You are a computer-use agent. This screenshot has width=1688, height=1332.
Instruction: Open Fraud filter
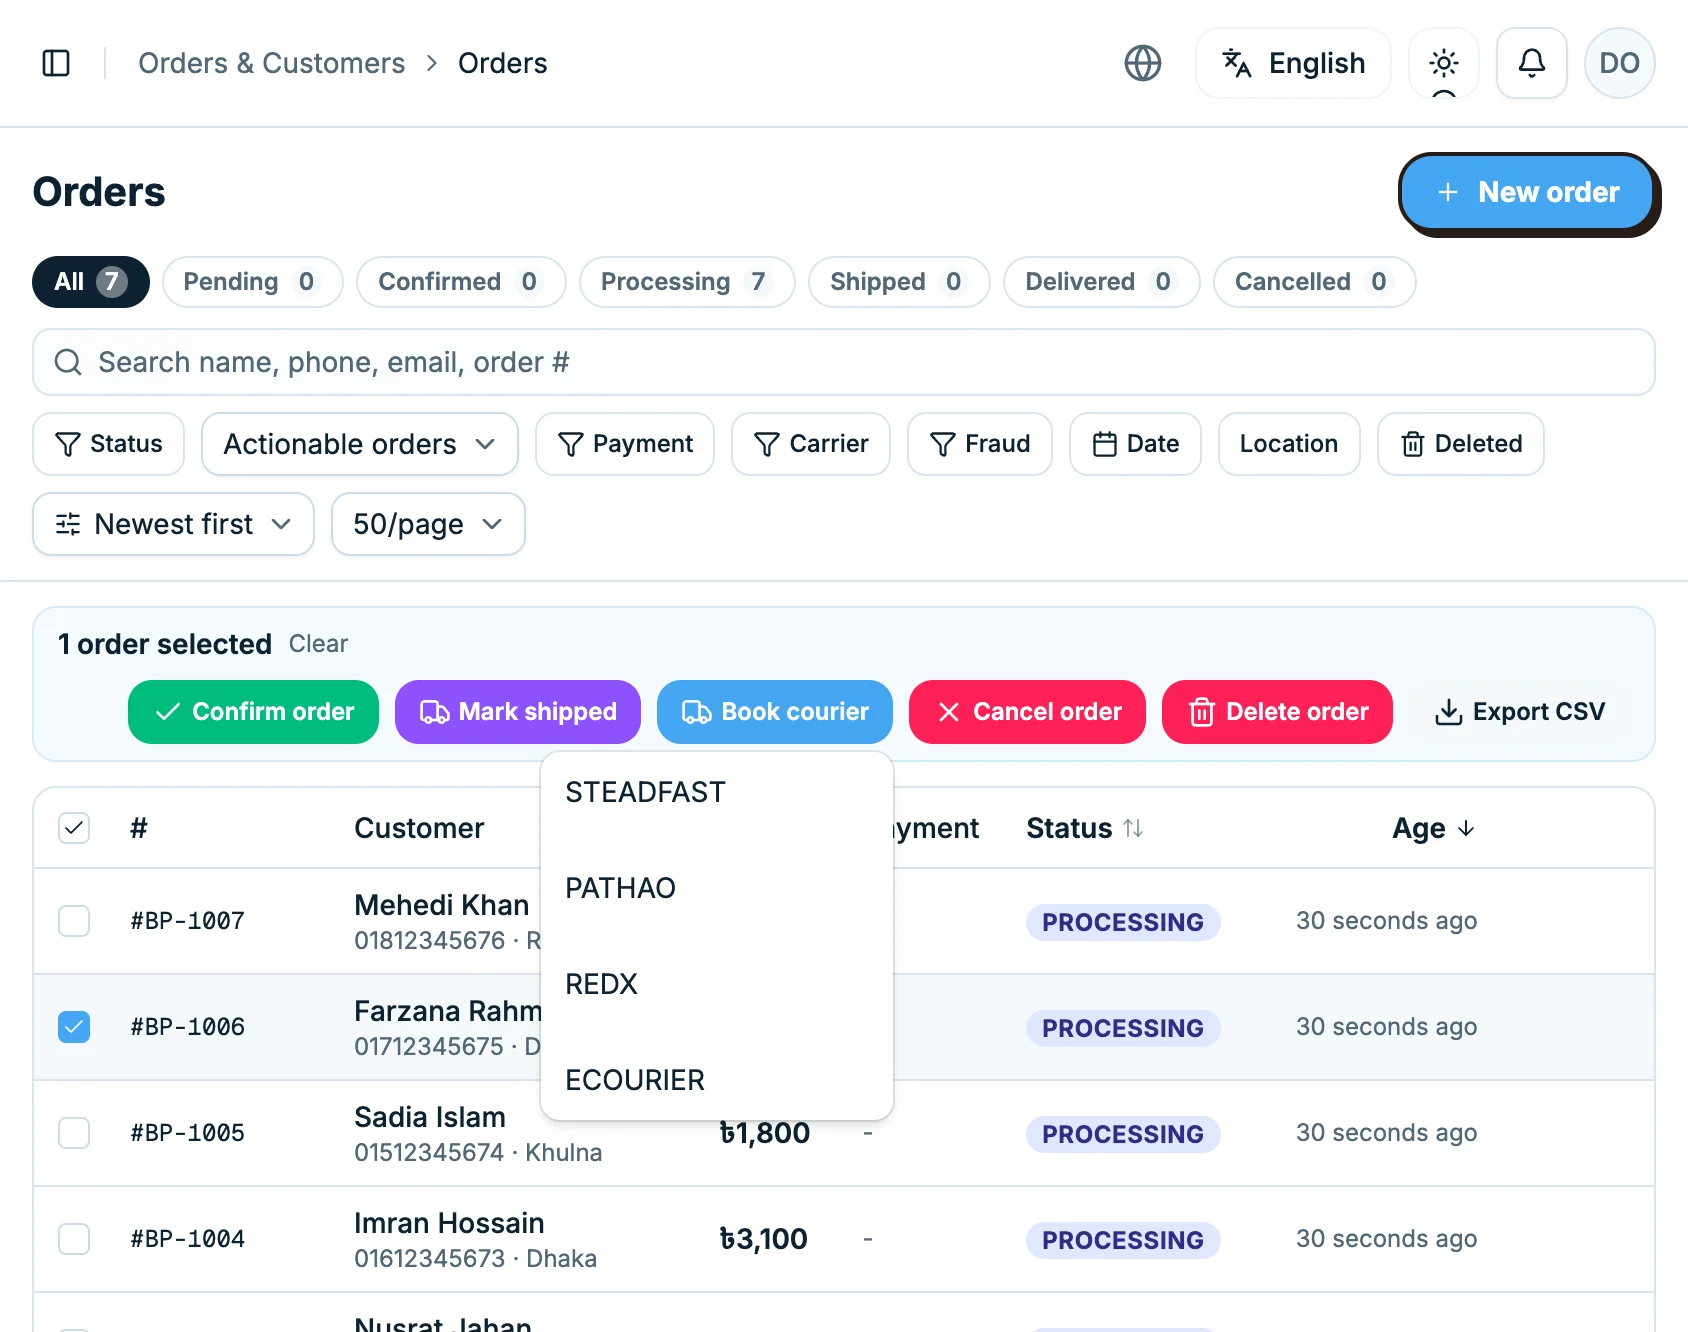[980, 444]
